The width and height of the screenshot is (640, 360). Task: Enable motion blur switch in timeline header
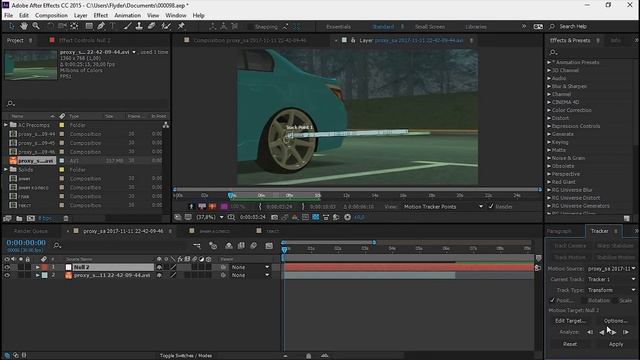[x=253, y=246]
